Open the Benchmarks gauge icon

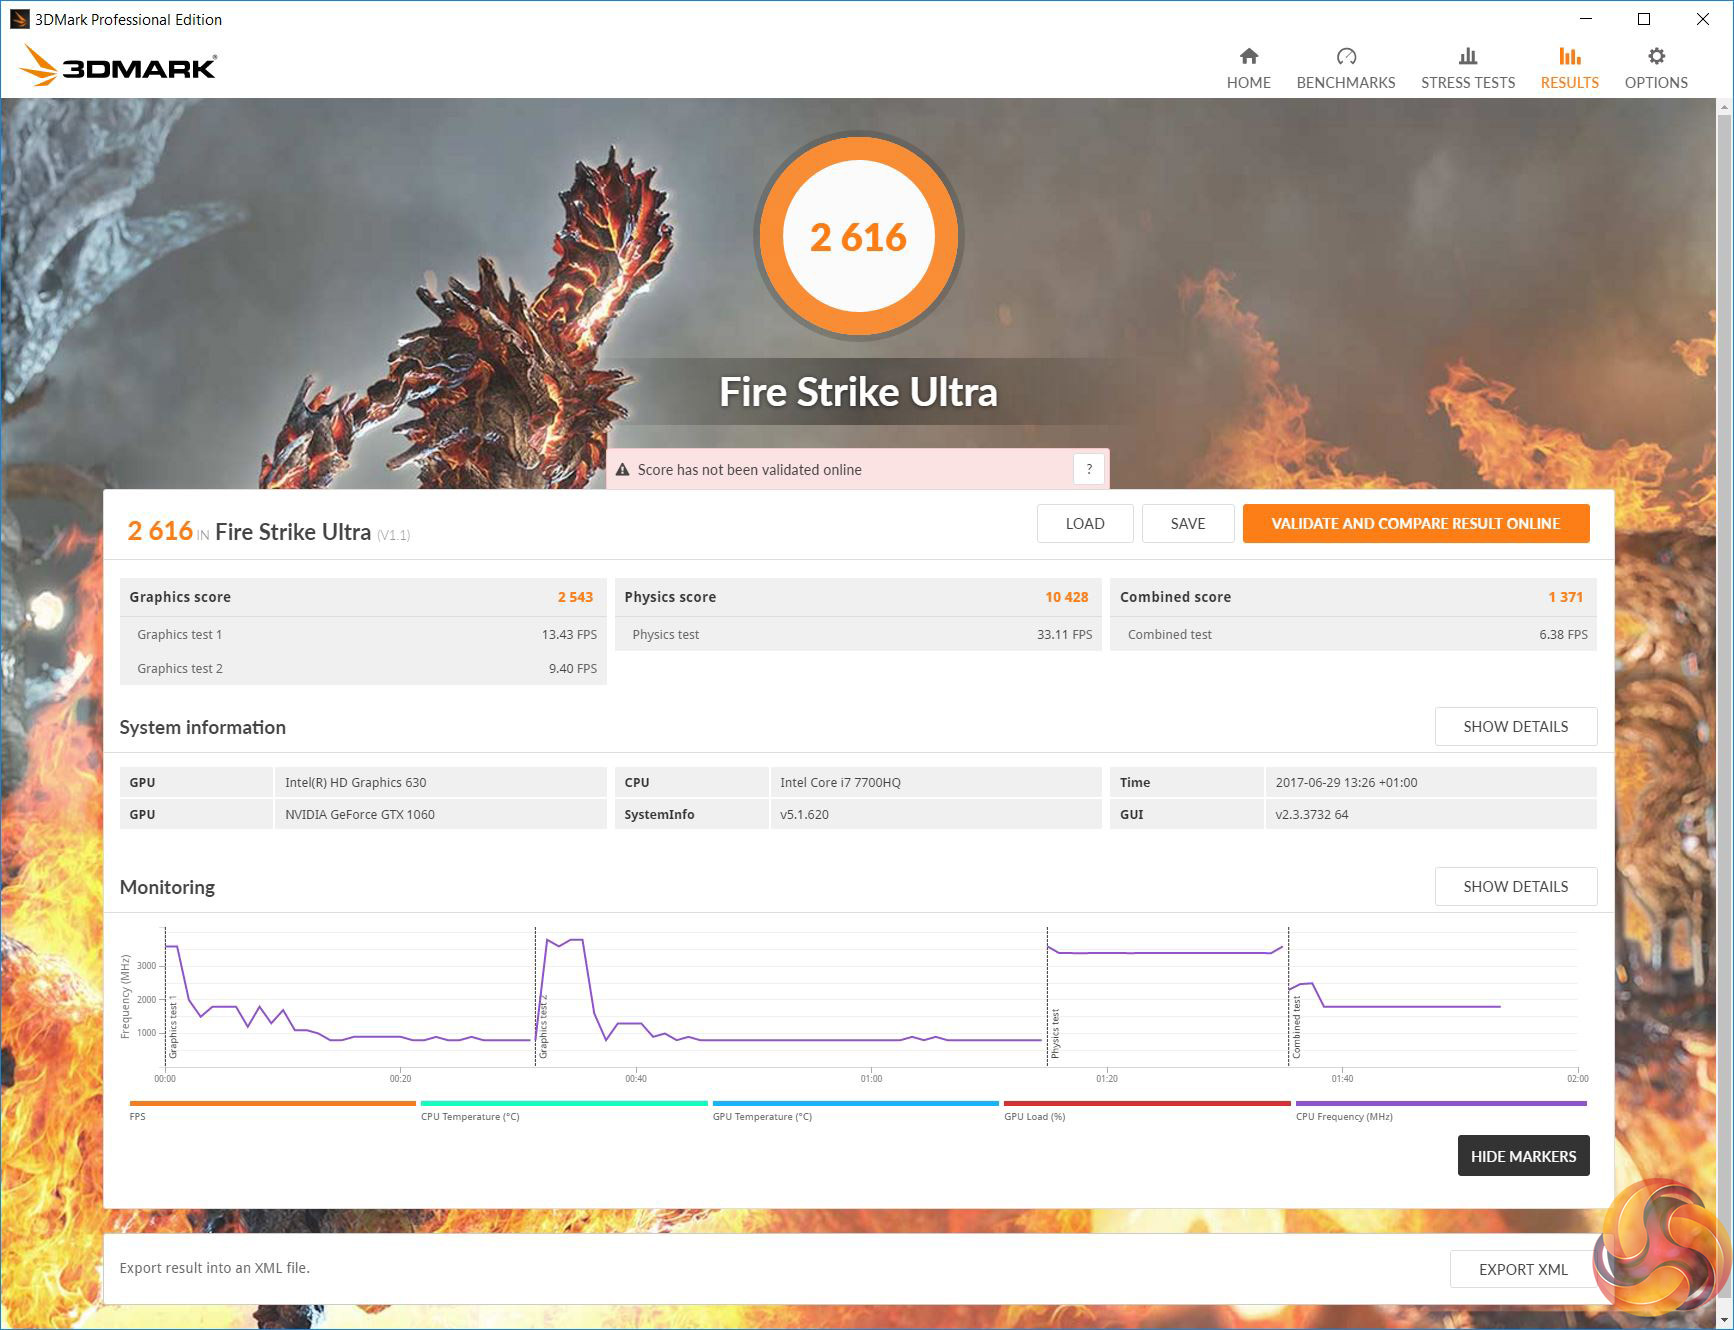pos(1346,56)
